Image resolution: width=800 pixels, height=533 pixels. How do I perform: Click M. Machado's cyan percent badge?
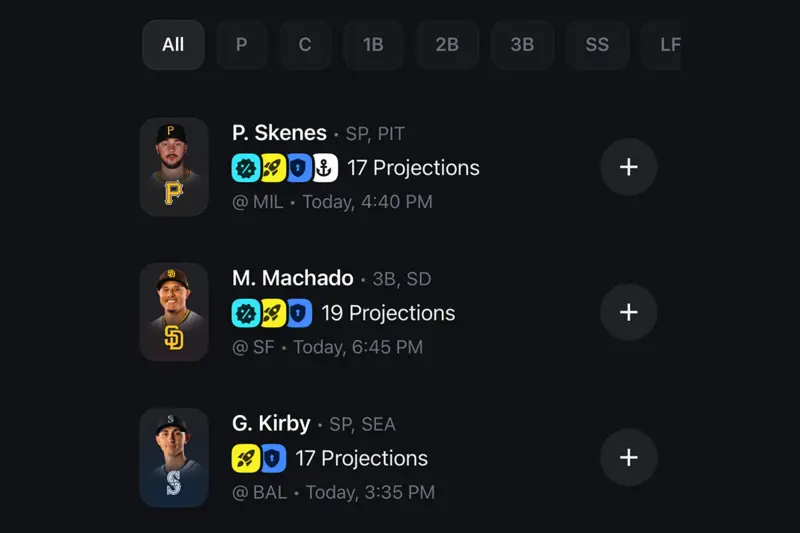[x=245, y=313]
